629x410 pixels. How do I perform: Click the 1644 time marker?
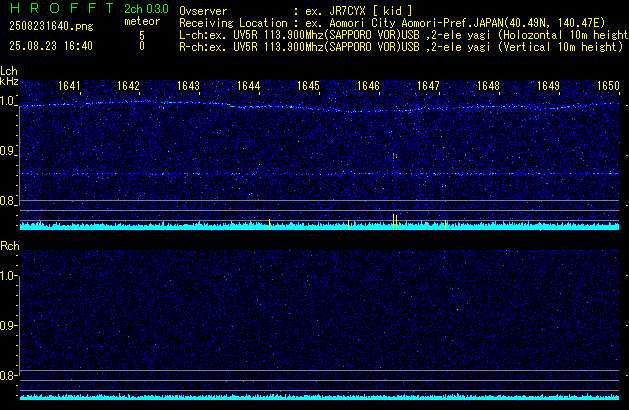tap(249, 86)
